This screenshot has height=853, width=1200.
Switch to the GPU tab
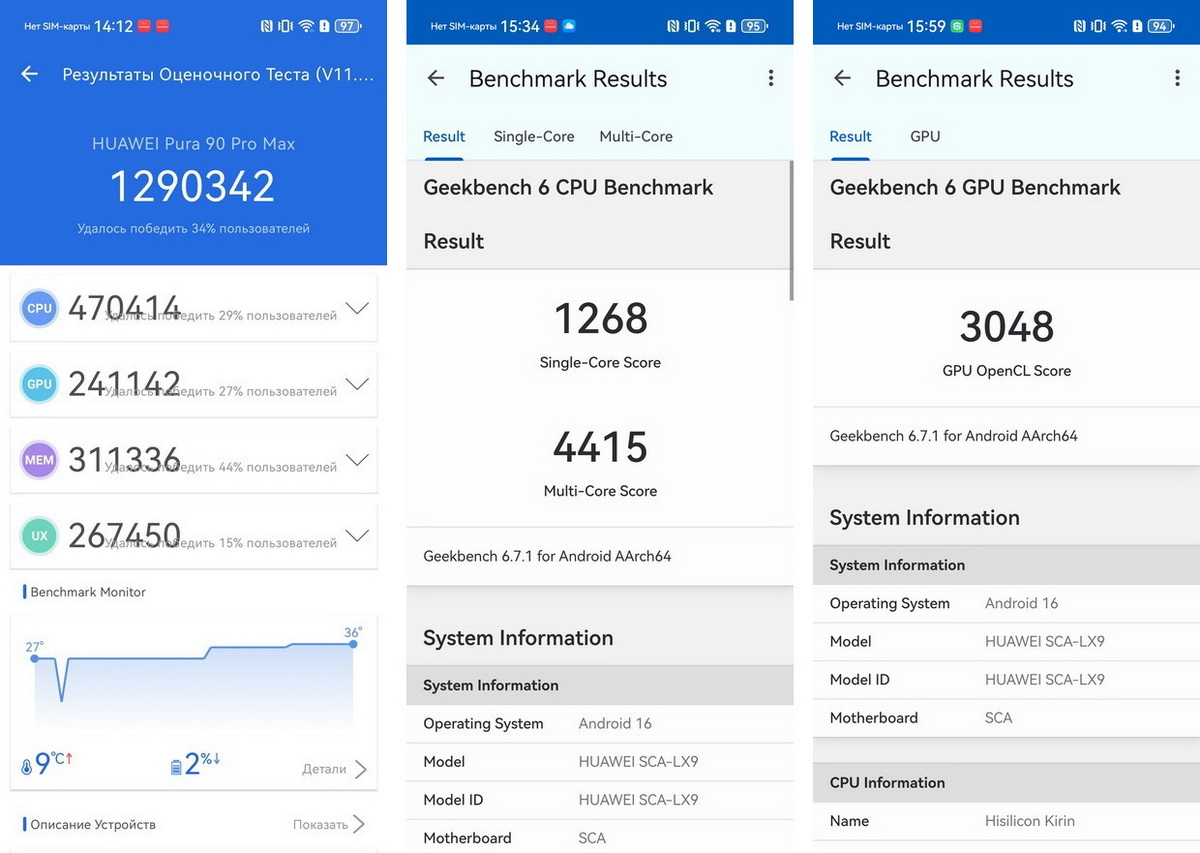(925, 137)
